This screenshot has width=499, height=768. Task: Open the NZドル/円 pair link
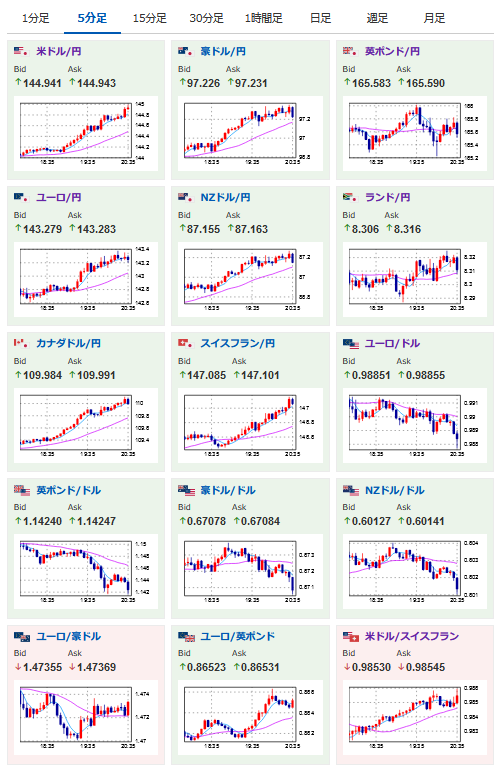(225, 197)
